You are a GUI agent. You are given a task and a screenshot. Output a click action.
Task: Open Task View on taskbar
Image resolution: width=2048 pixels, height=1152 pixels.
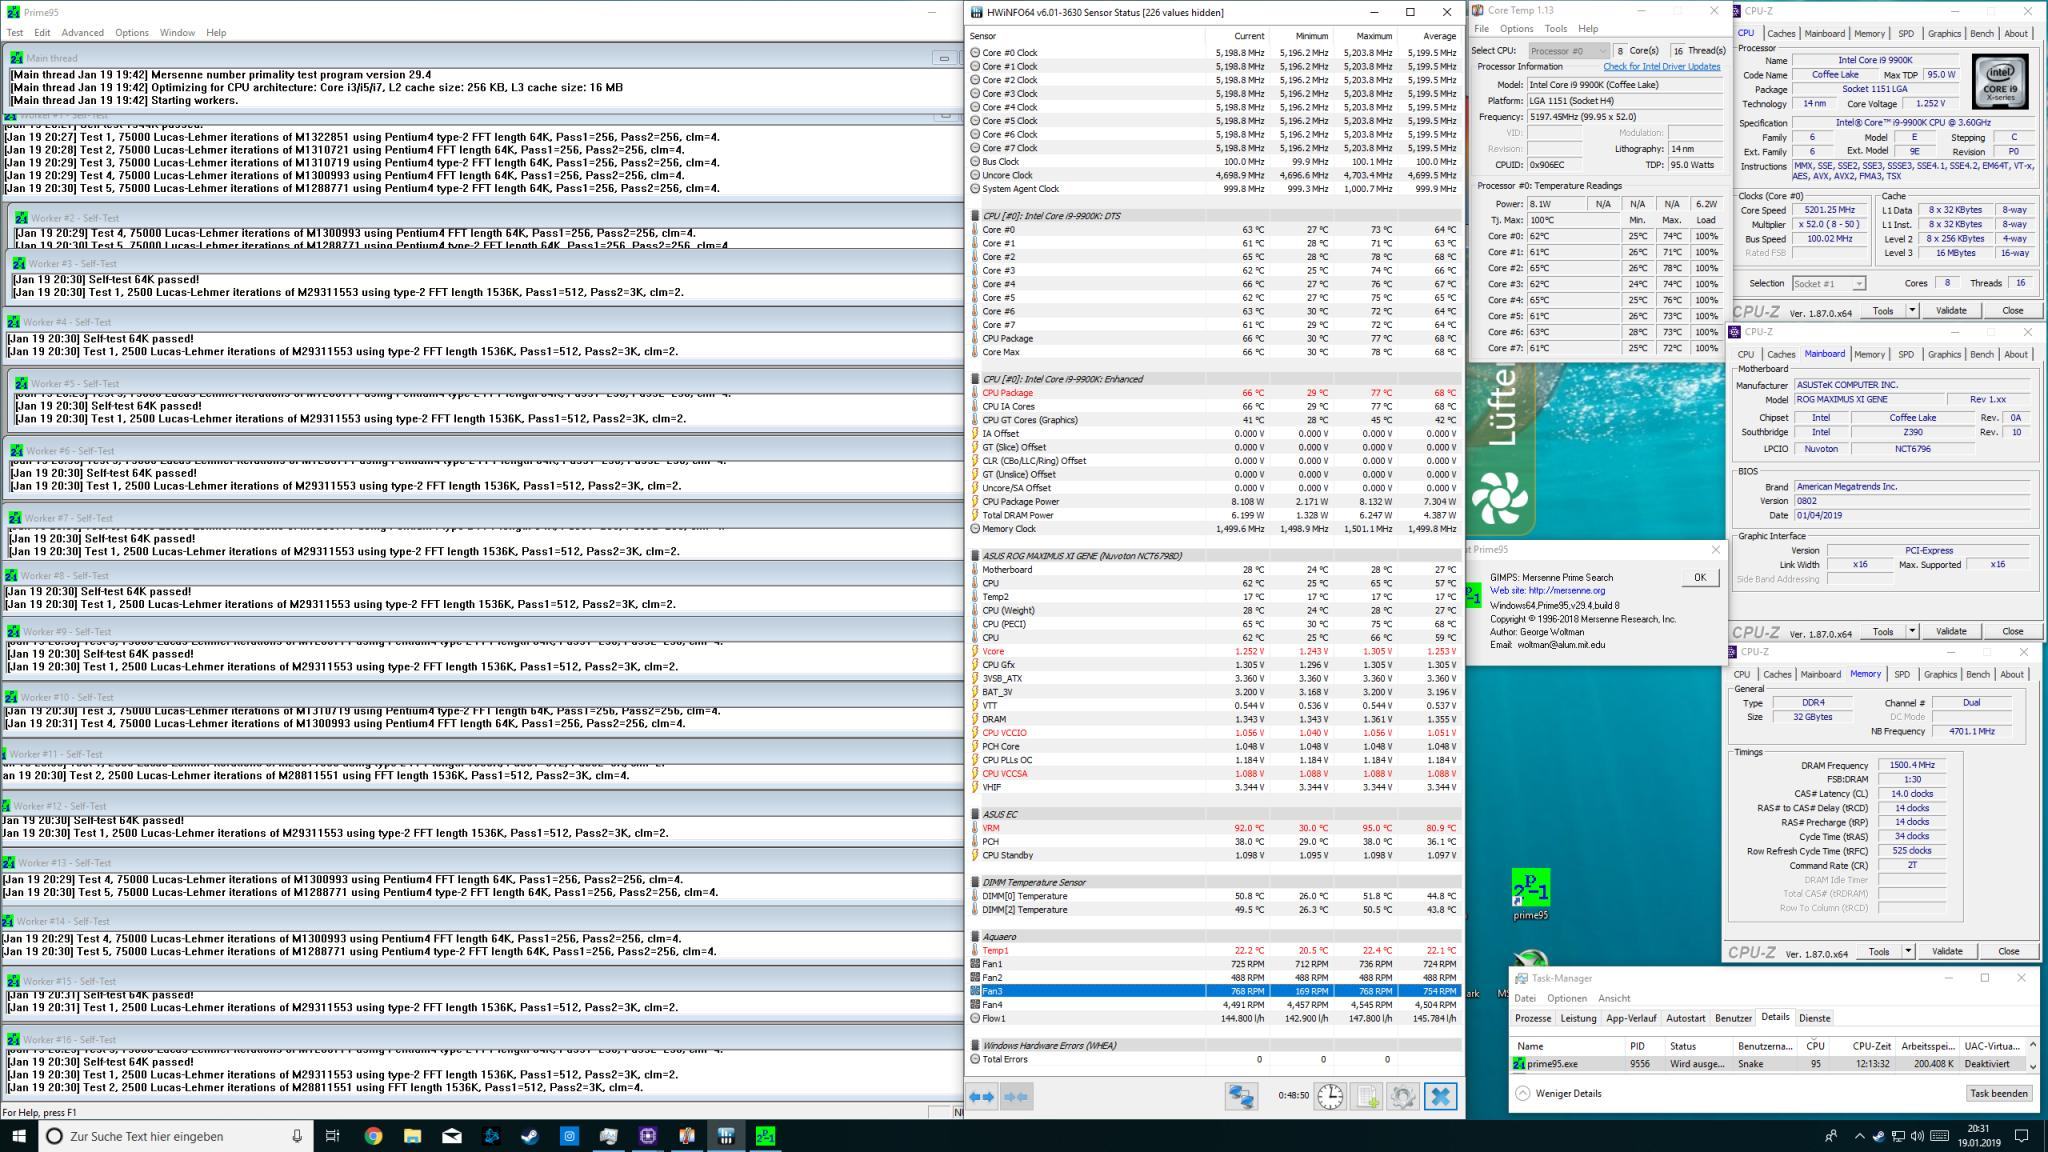click(333, 1136)
